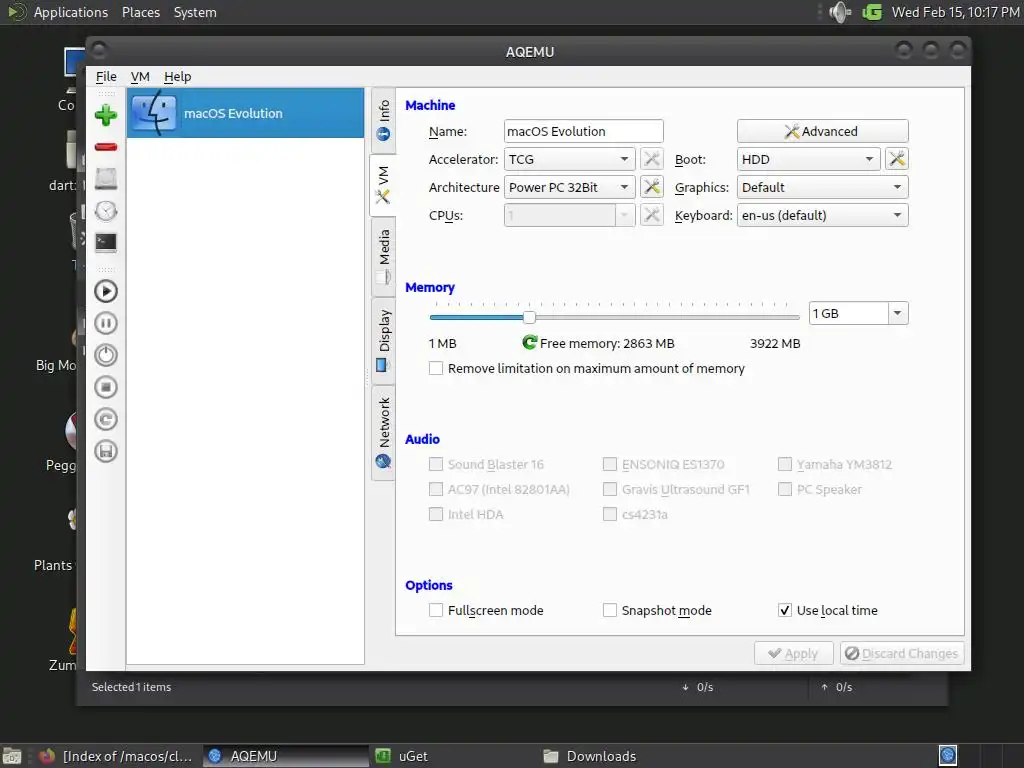The height and width of the screenshot is (768, 1024).
Task: Toggle the AC97 (Intel 82801AA) checkbox
Action: coord(436,489)
